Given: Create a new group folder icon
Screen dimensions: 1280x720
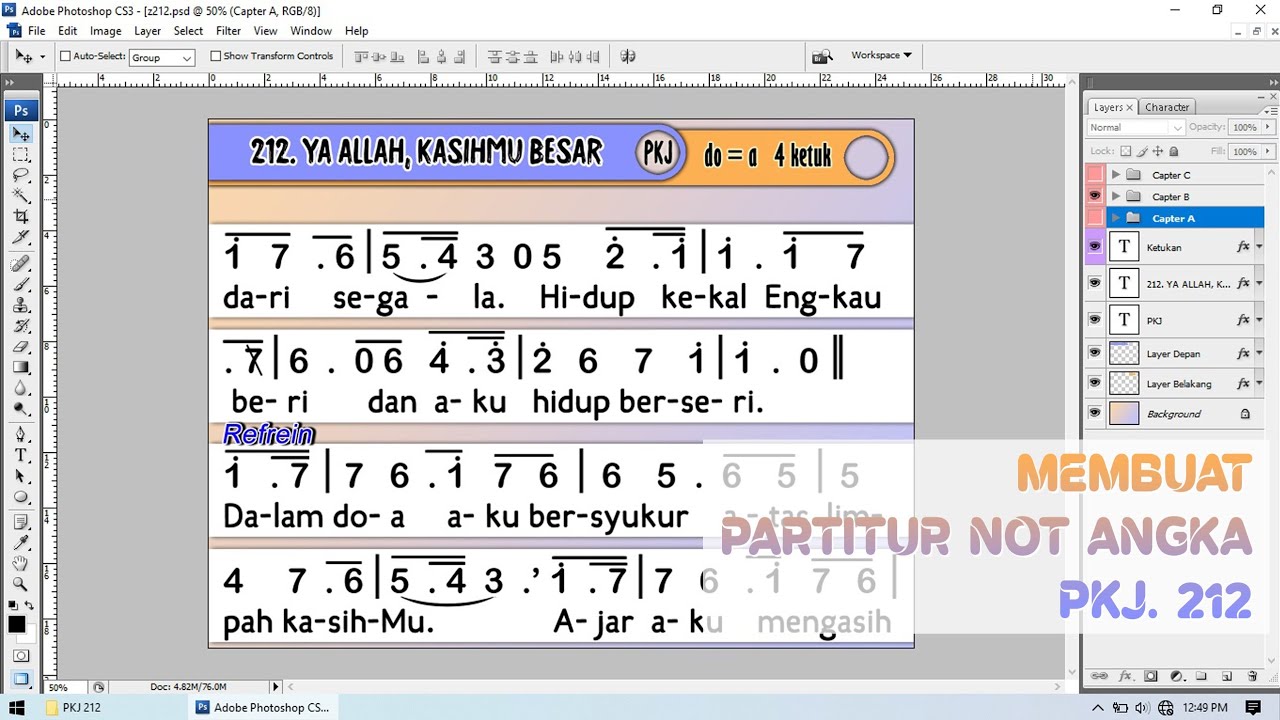Looking at the screenshot, I should [x=1201, y=676].
